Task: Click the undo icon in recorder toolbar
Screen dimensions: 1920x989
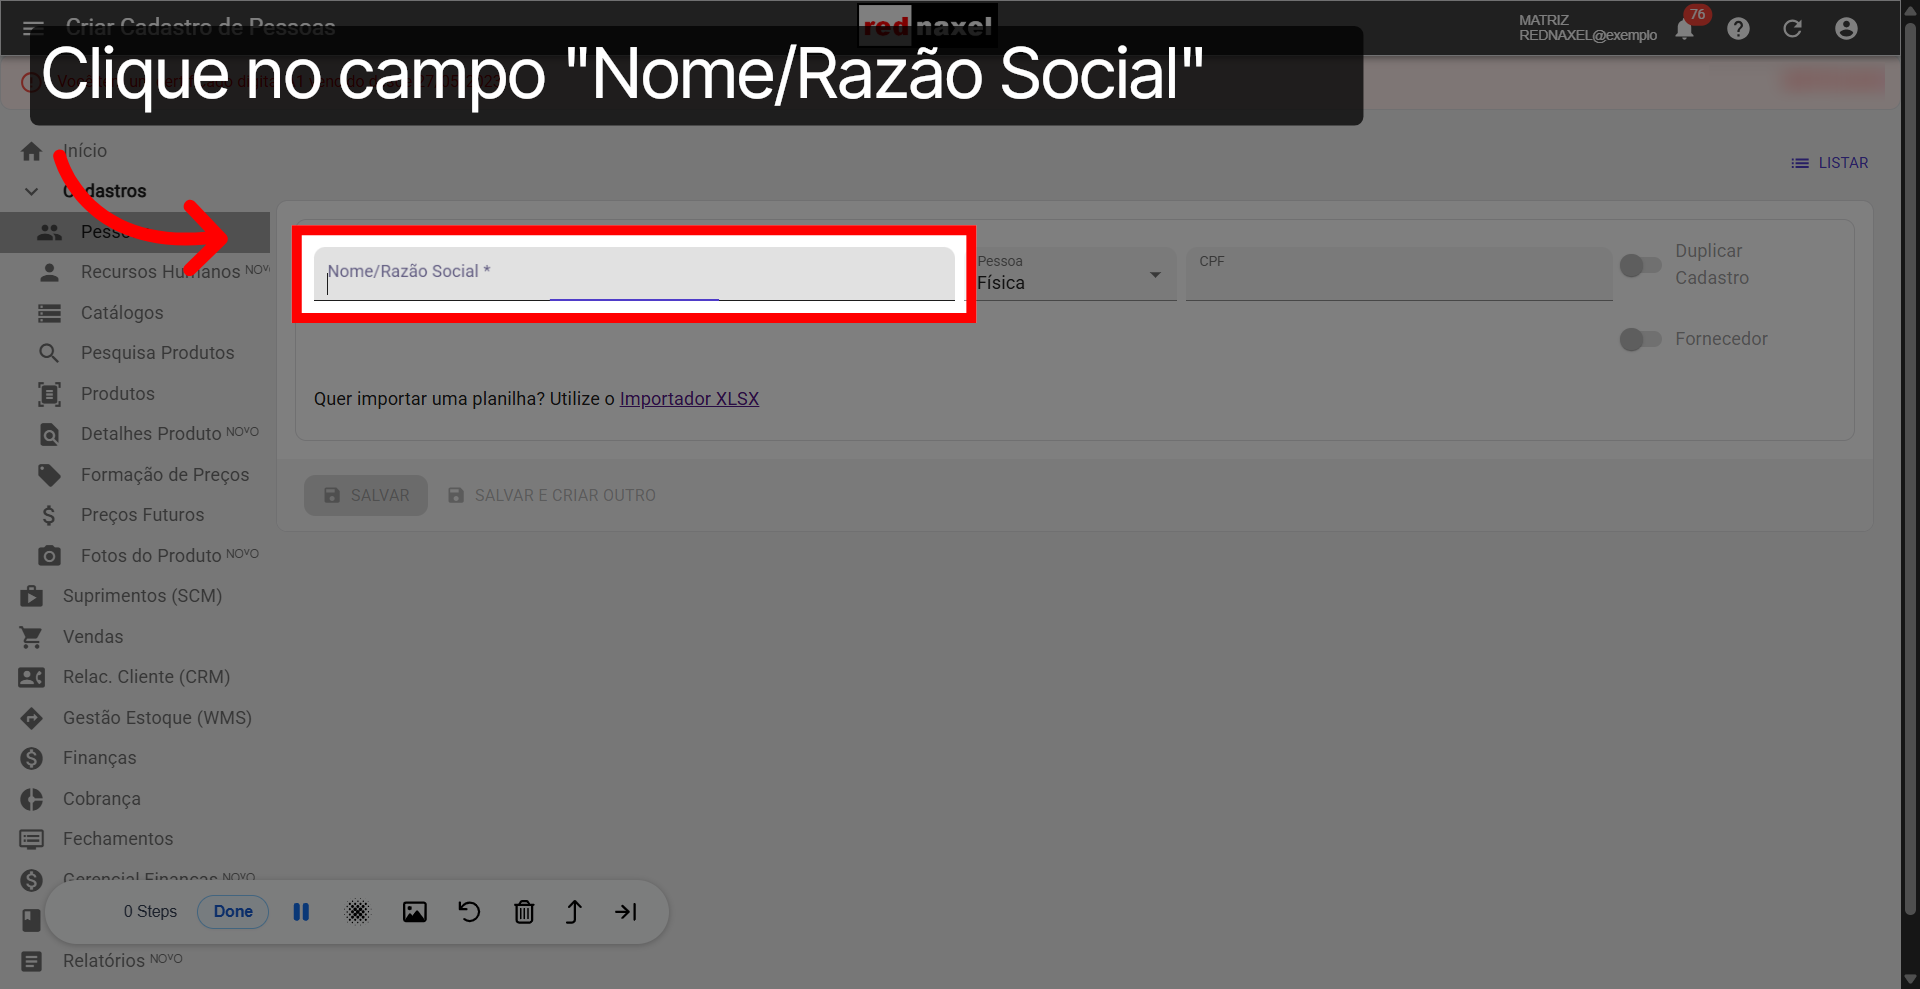Action: click(x=469, y=911)
